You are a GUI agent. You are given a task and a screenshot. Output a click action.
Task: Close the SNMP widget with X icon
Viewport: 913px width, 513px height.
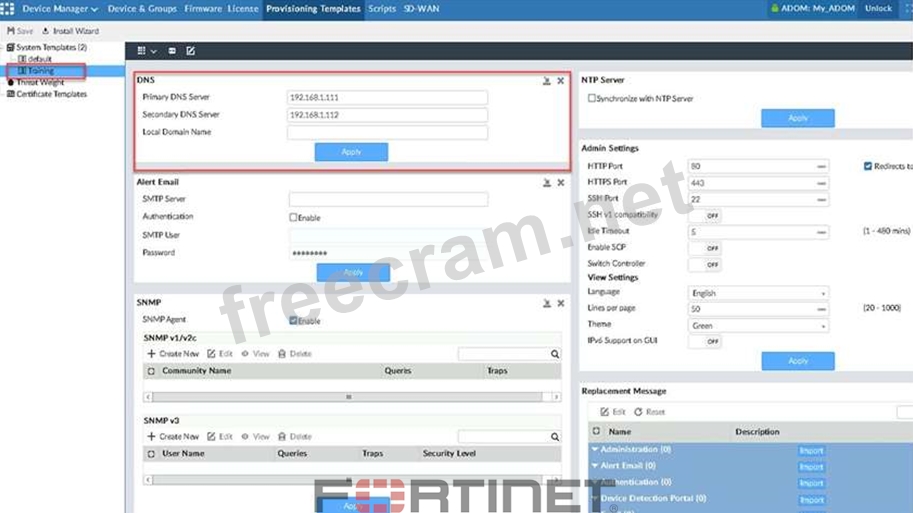[561, 303]
